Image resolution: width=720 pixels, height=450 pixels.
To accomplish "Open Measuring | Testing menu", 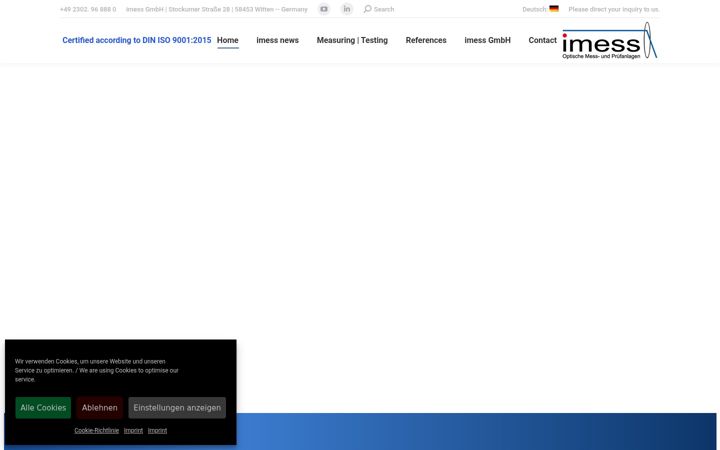I will point(352,40).
